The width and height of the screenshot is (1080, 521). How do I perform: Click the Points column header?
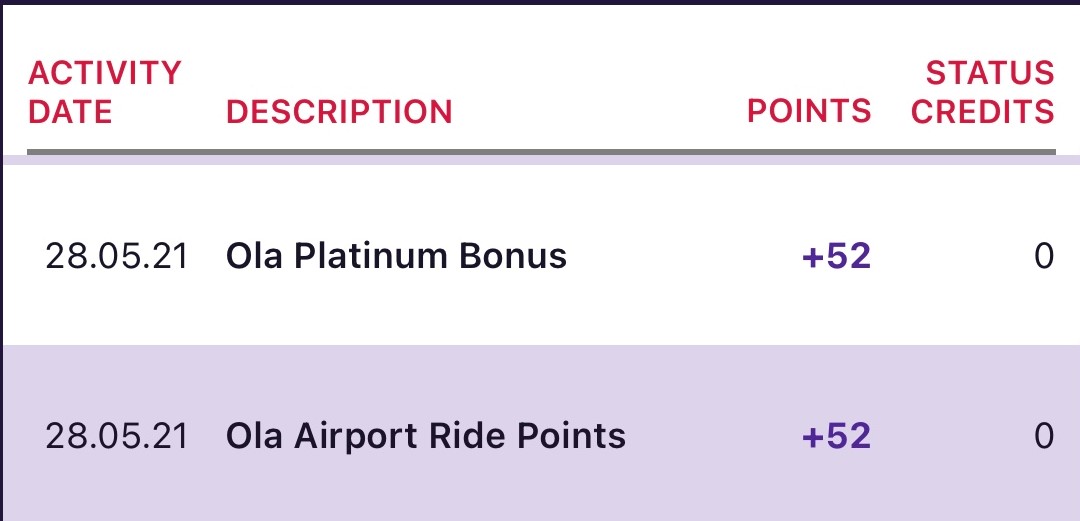click(x=809, y=112)
